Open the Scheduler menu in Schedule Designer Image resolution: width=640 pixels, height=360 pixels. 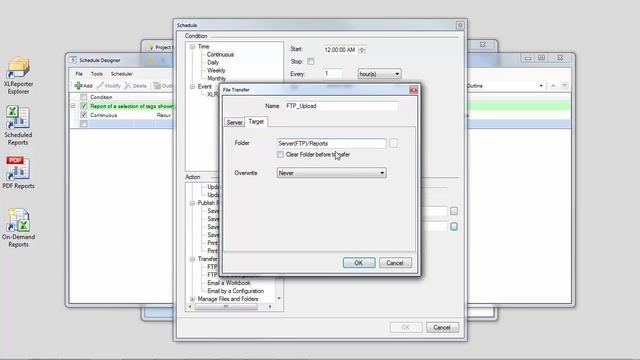point(122,74)
